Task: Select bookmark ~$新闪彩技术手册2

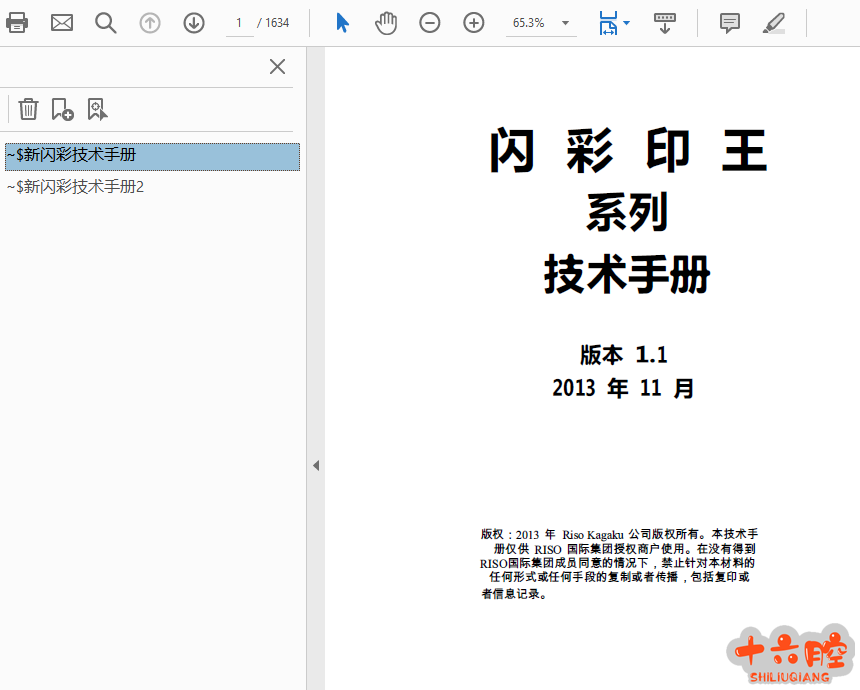Action: point(76,186)
